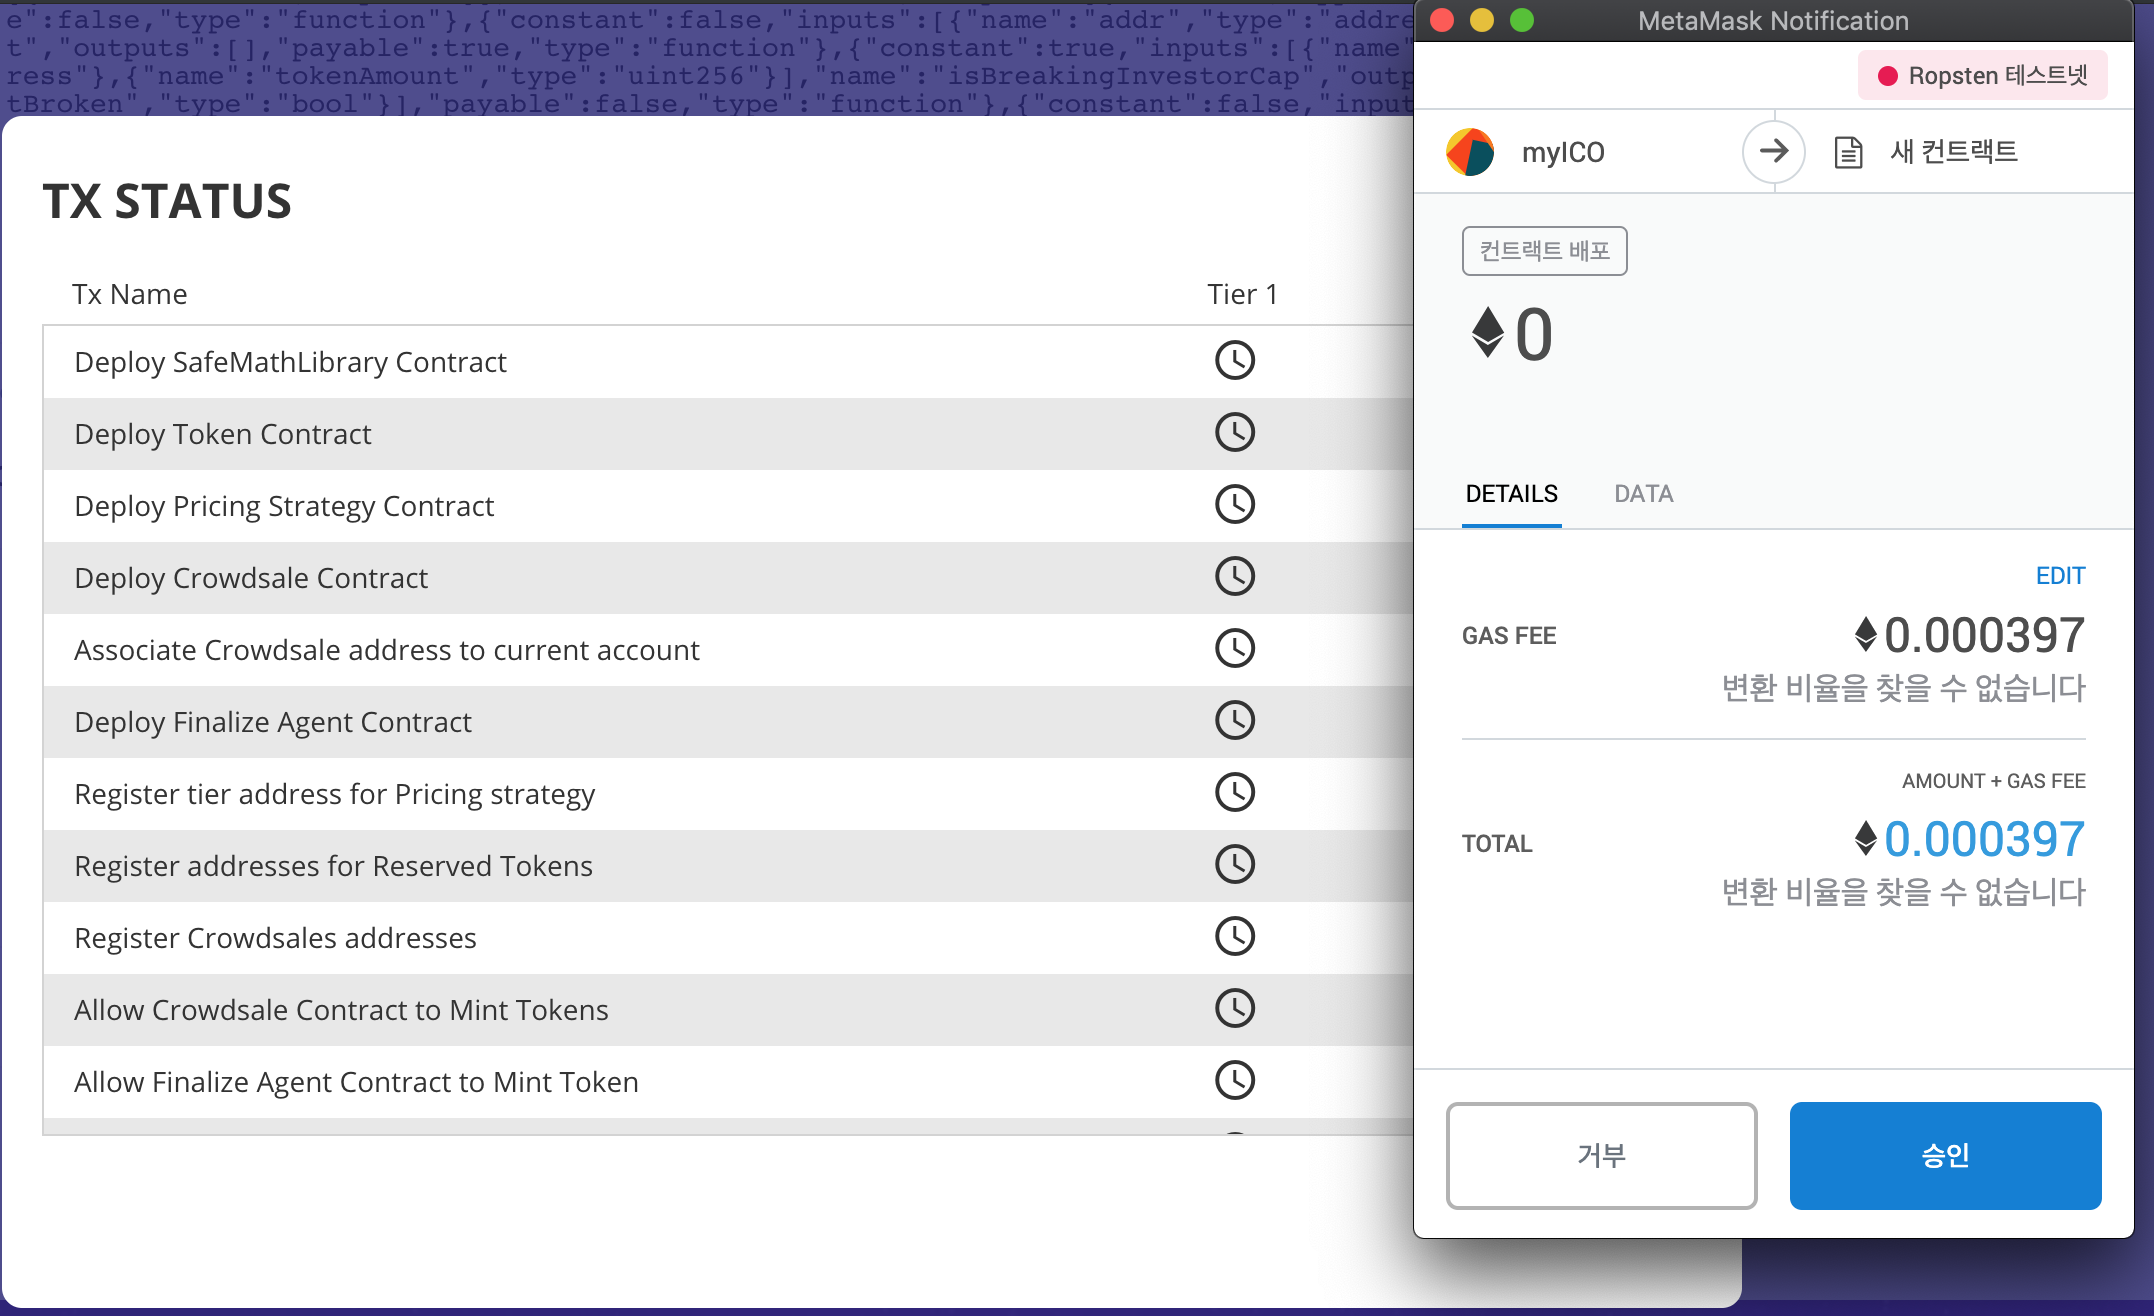Screen dimensions: 2154x1316
Task: Click the 컨트랙트 배포 contract deployment label
Action: 1544,251
